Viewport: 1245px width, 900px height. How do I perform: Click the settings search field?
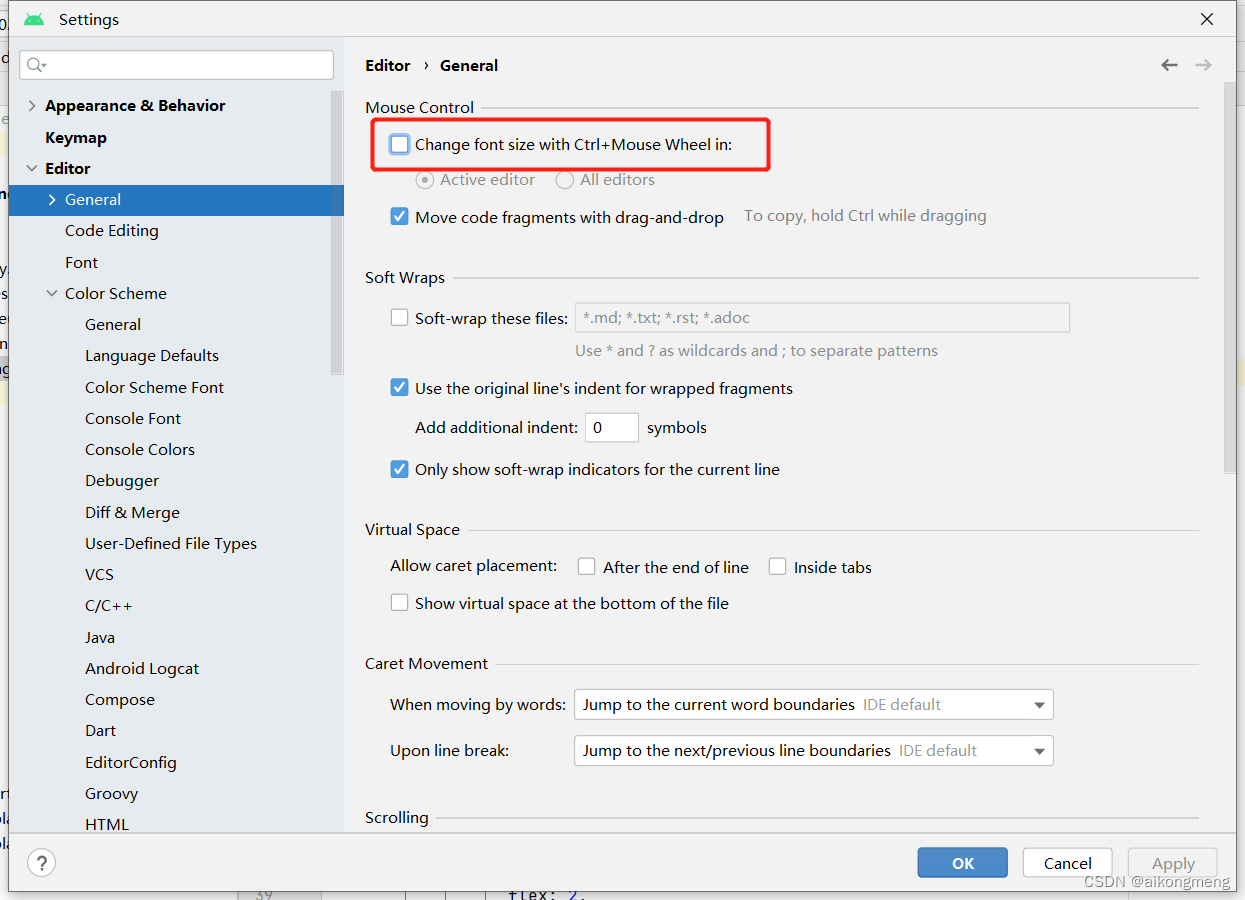176,65
